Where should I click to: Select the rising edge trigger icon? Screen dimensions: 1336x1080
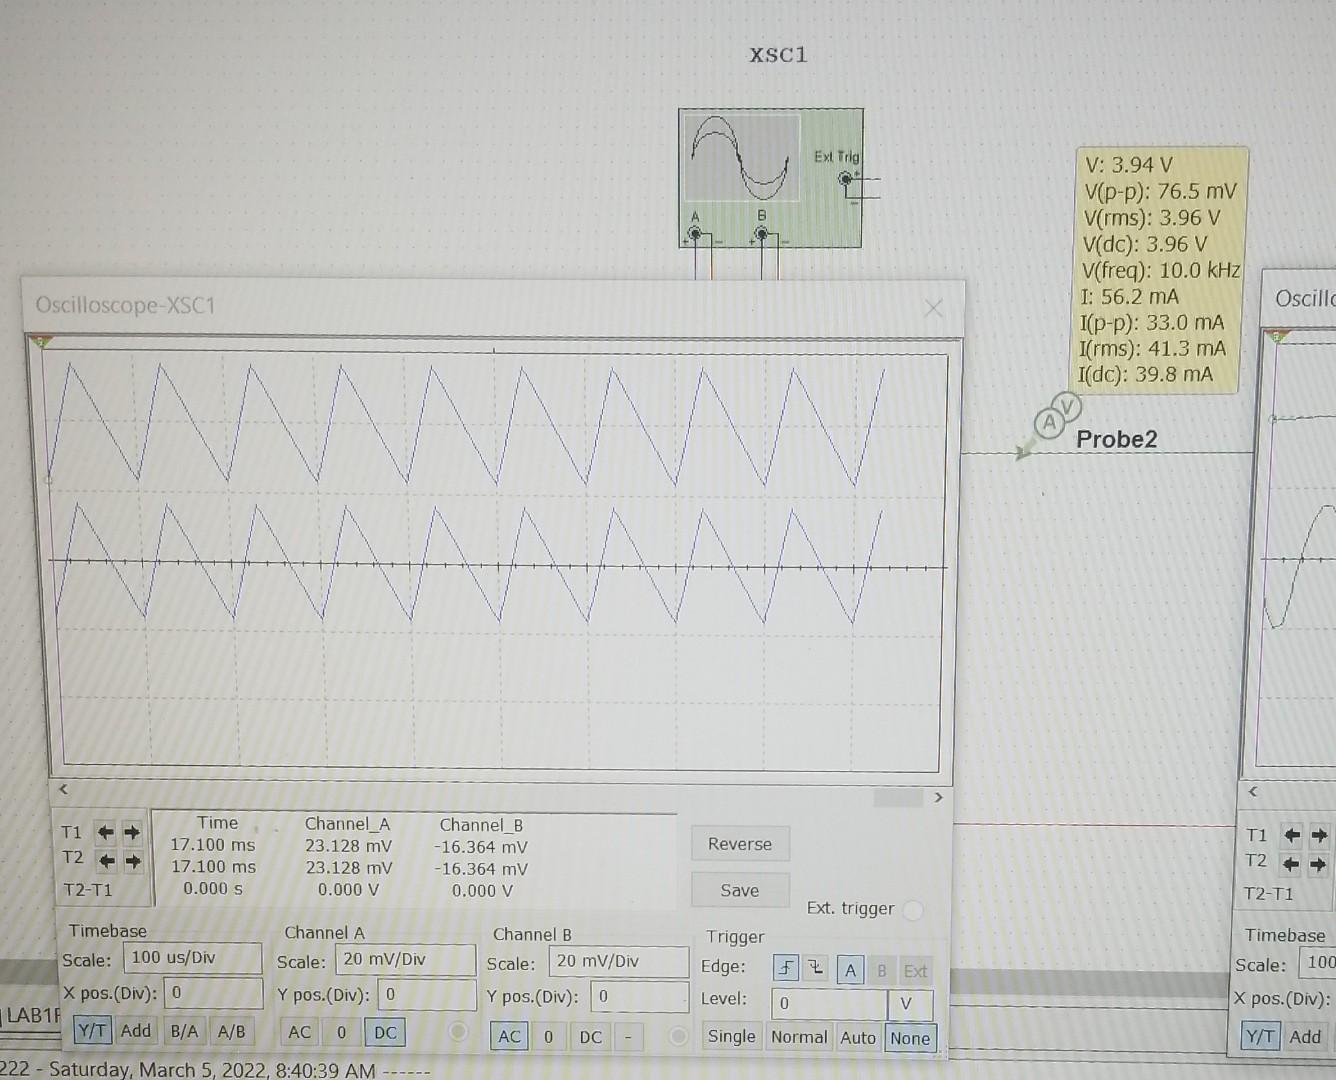tap(787, 967)
